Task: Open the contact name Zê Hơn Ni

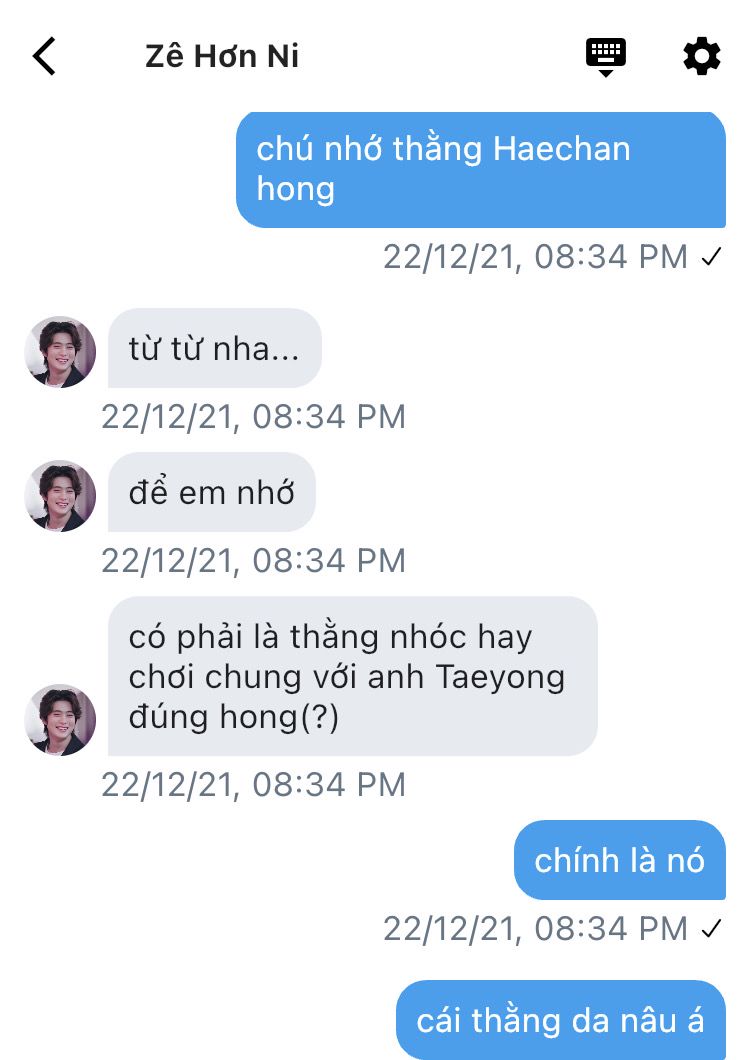Action: click(222, 56)
